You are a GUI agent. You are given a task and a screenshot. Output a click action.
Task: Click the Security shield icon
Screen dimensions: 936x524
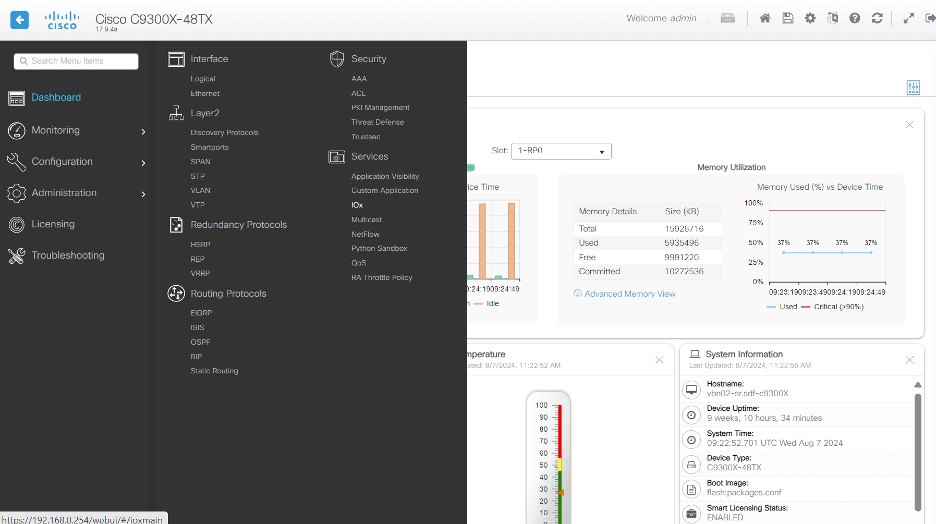[x=337, y=59]
